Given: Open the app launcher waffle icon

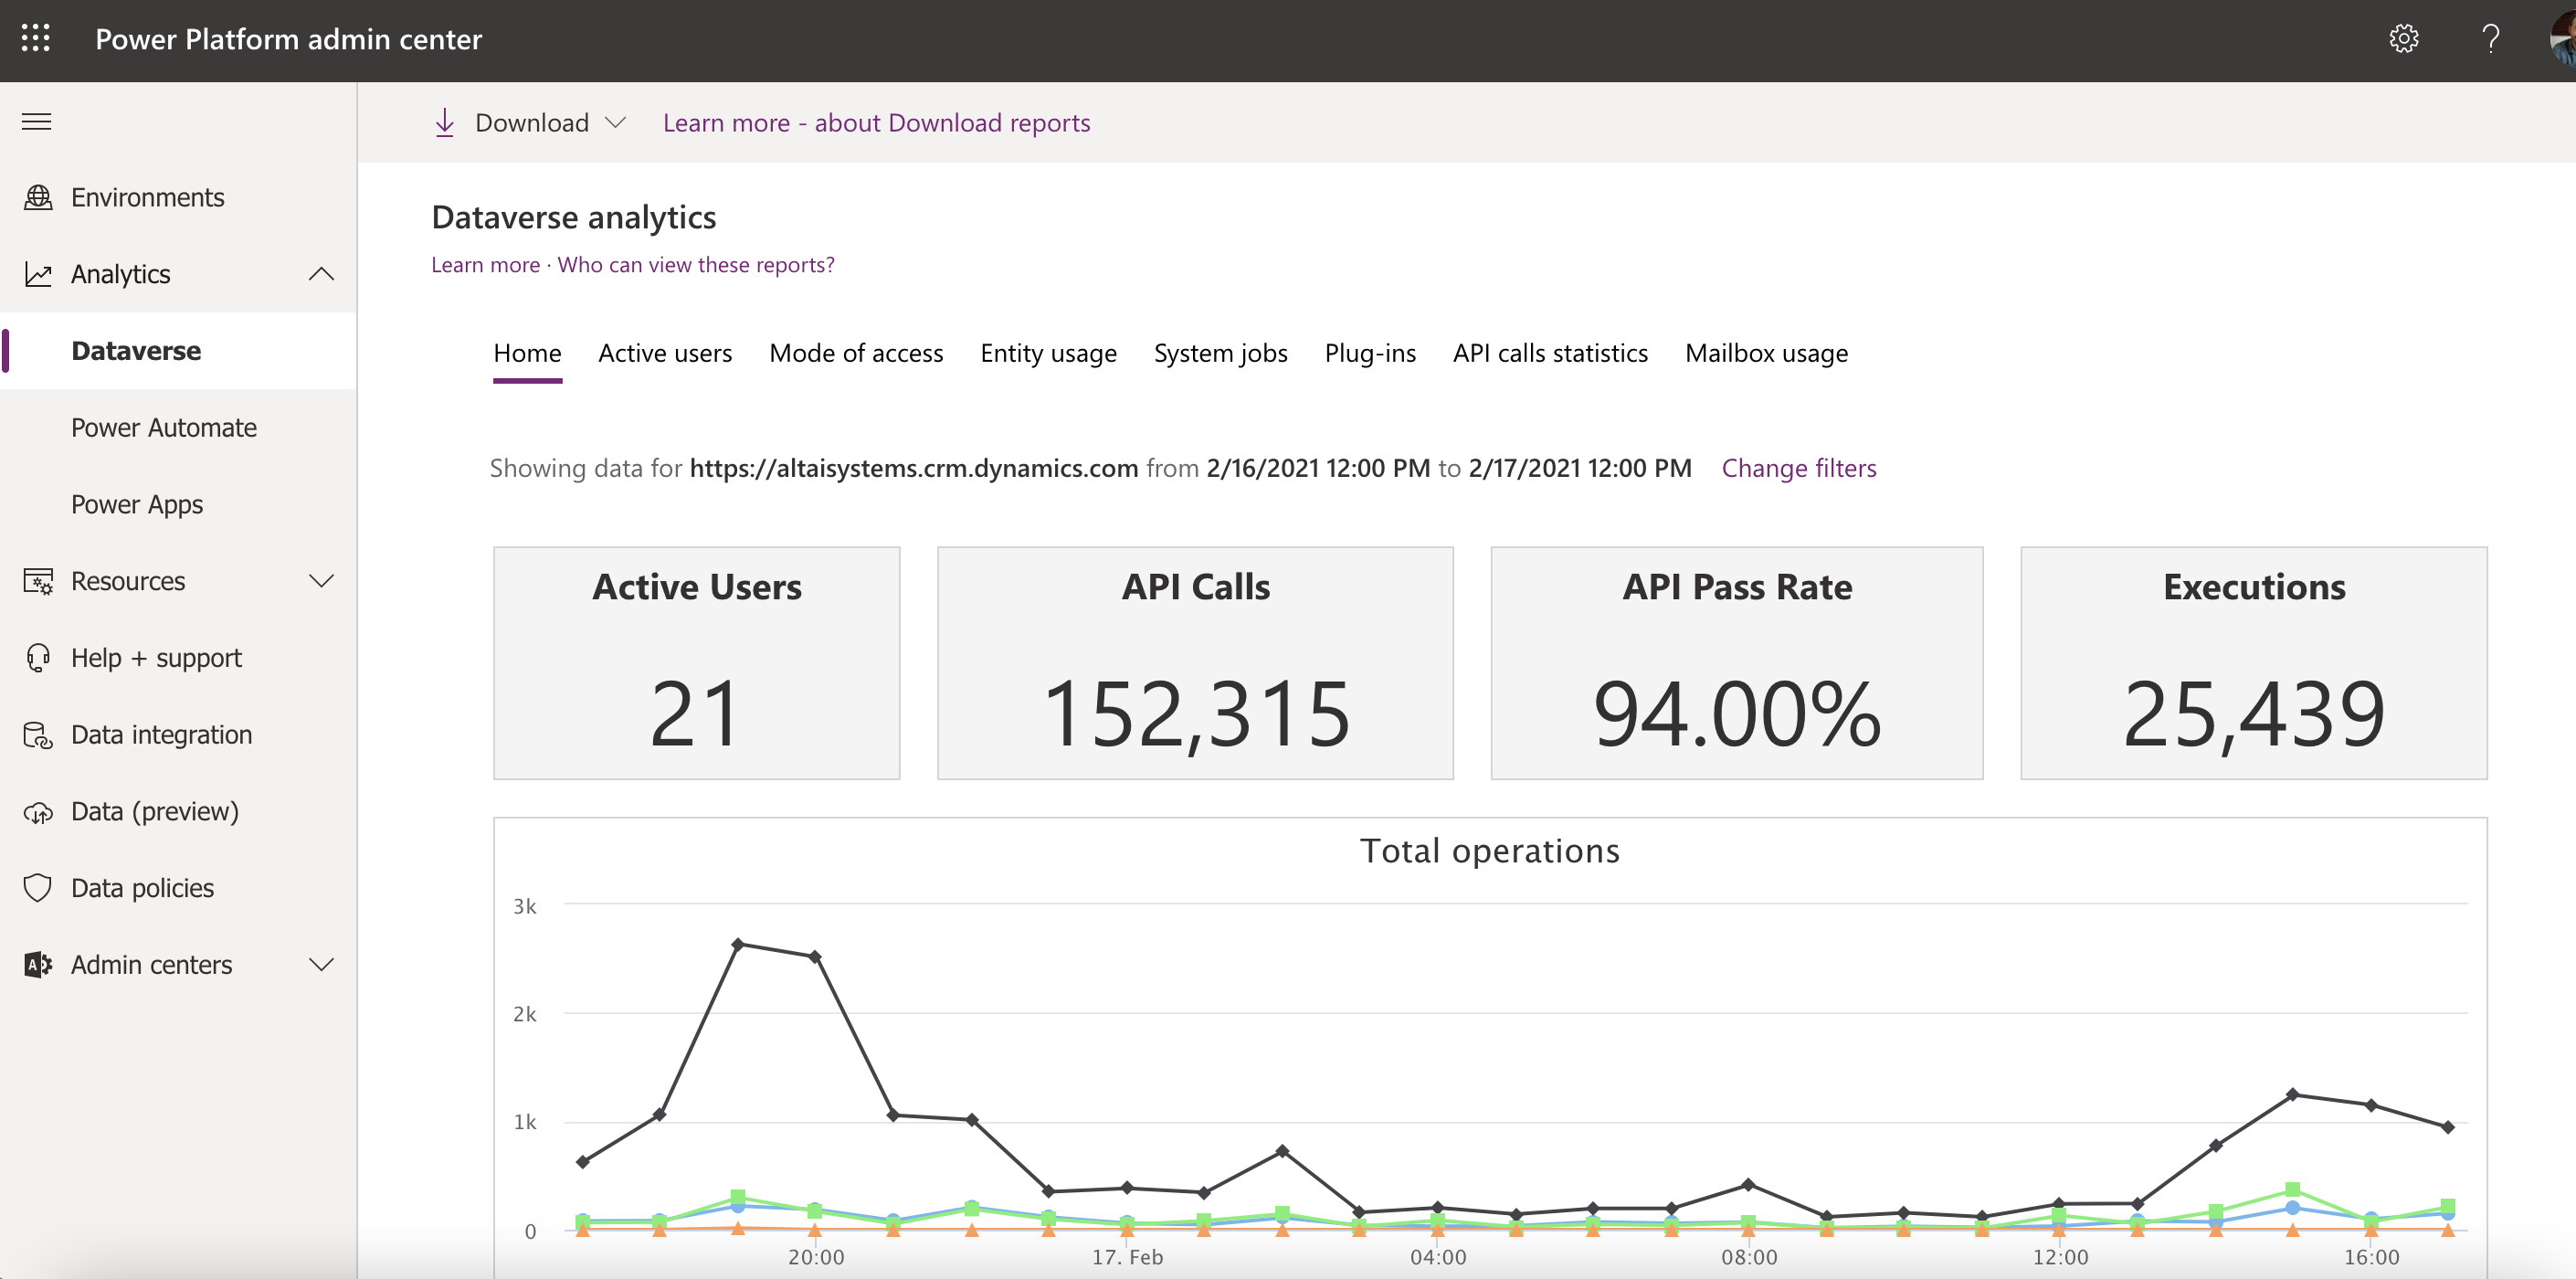Looking at the screenshot, I should coord(36,38).
